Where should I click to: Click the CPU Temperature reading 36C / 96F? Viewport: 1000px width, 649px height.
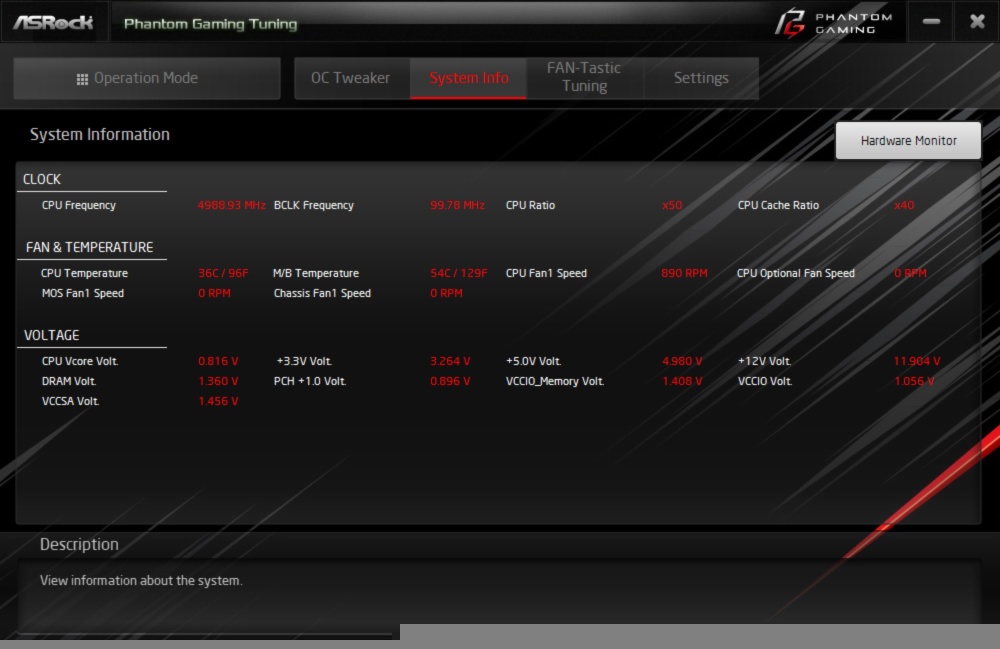223,273
